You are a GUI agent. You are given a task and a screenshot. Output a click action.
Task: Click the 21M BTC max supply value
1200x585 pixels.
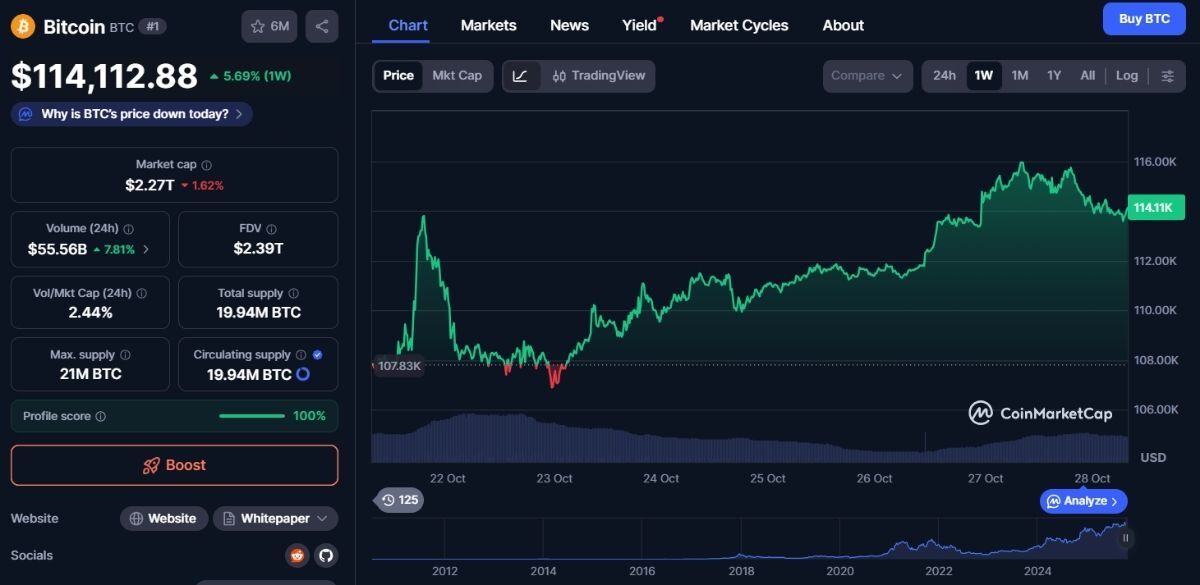click(90, 374)
